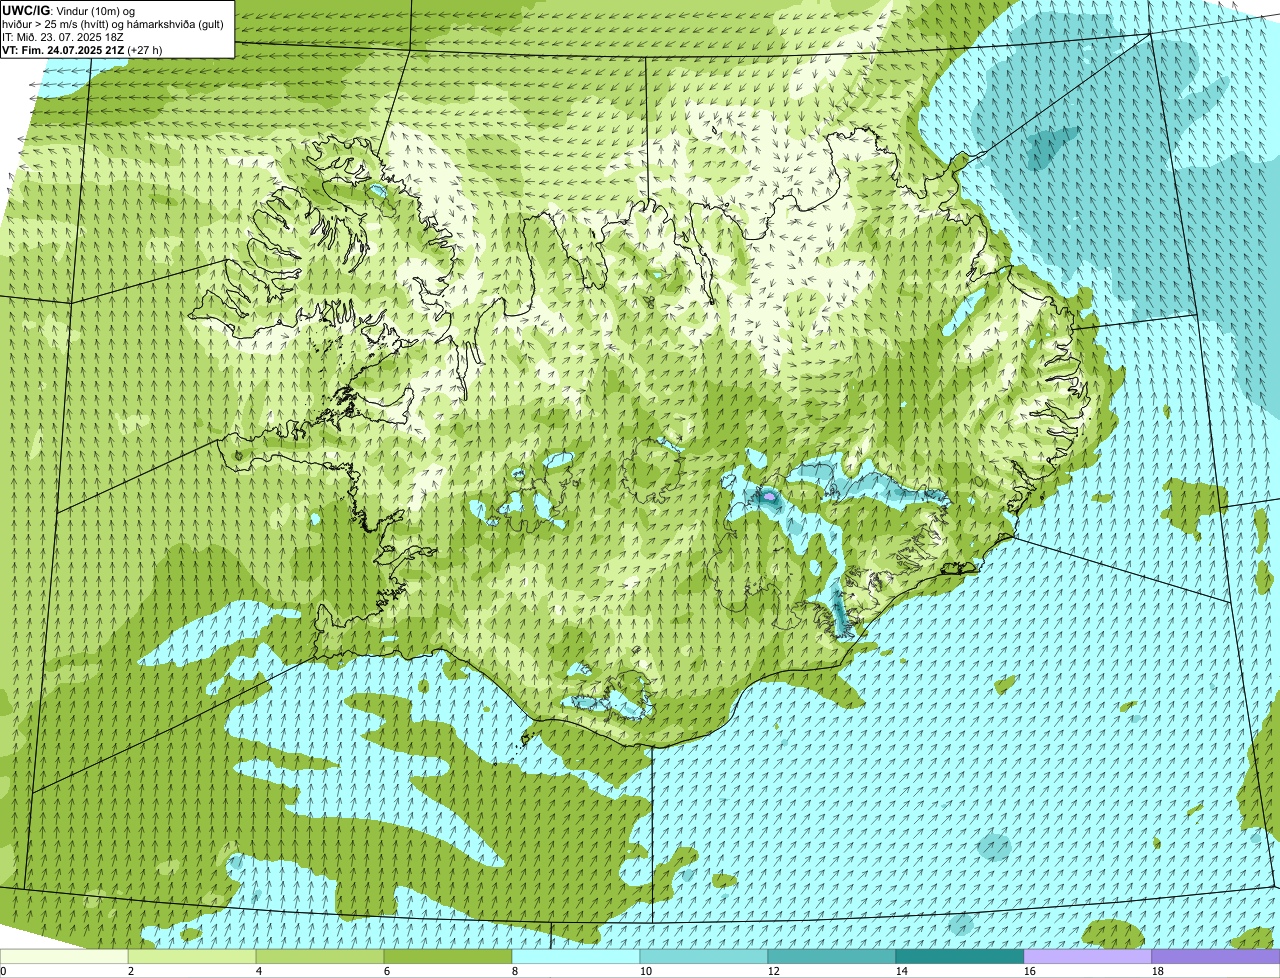Image resolution: width=1280 pixels, height=978 pixels.
Task: Click the light green 2–4 m/s legend swatch
Action: click(192, 956)
